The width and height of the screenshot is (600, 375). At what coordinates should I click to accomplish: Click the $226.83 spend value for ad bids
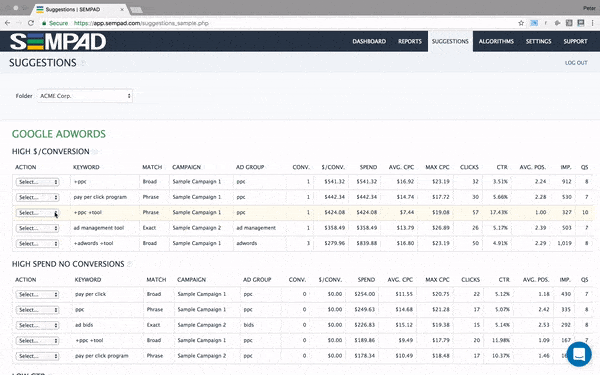pyautogui.click(x=365, y=325)
